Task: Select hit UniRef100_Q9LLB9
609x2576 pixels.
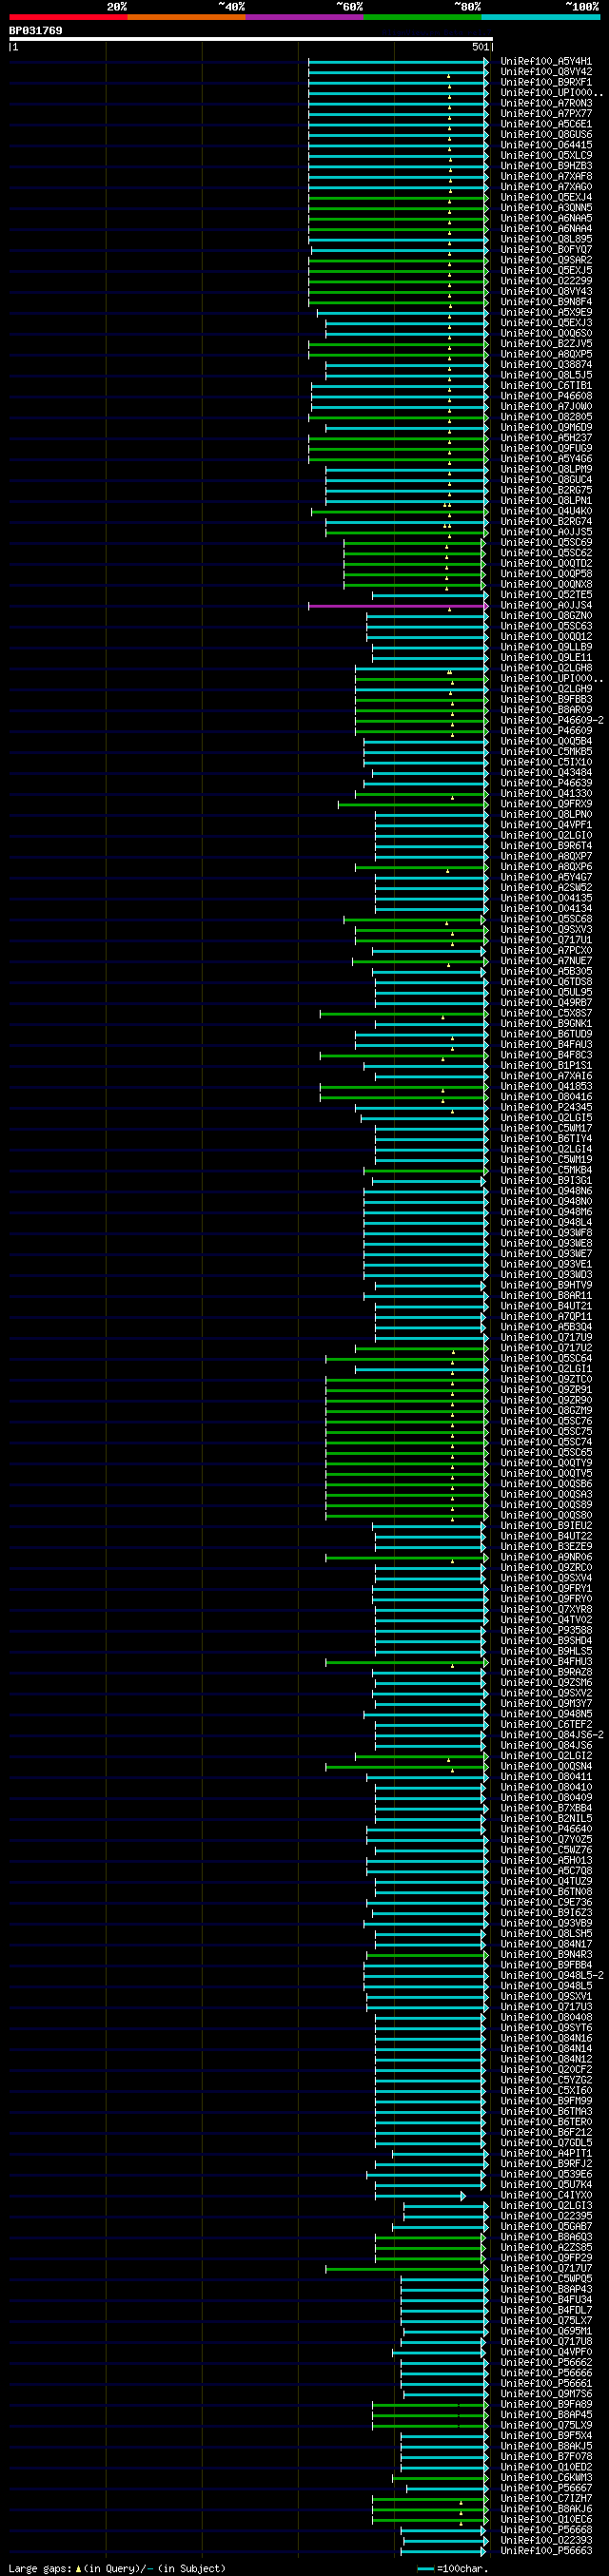Action: pyautogui.click(x=546, y=648)
